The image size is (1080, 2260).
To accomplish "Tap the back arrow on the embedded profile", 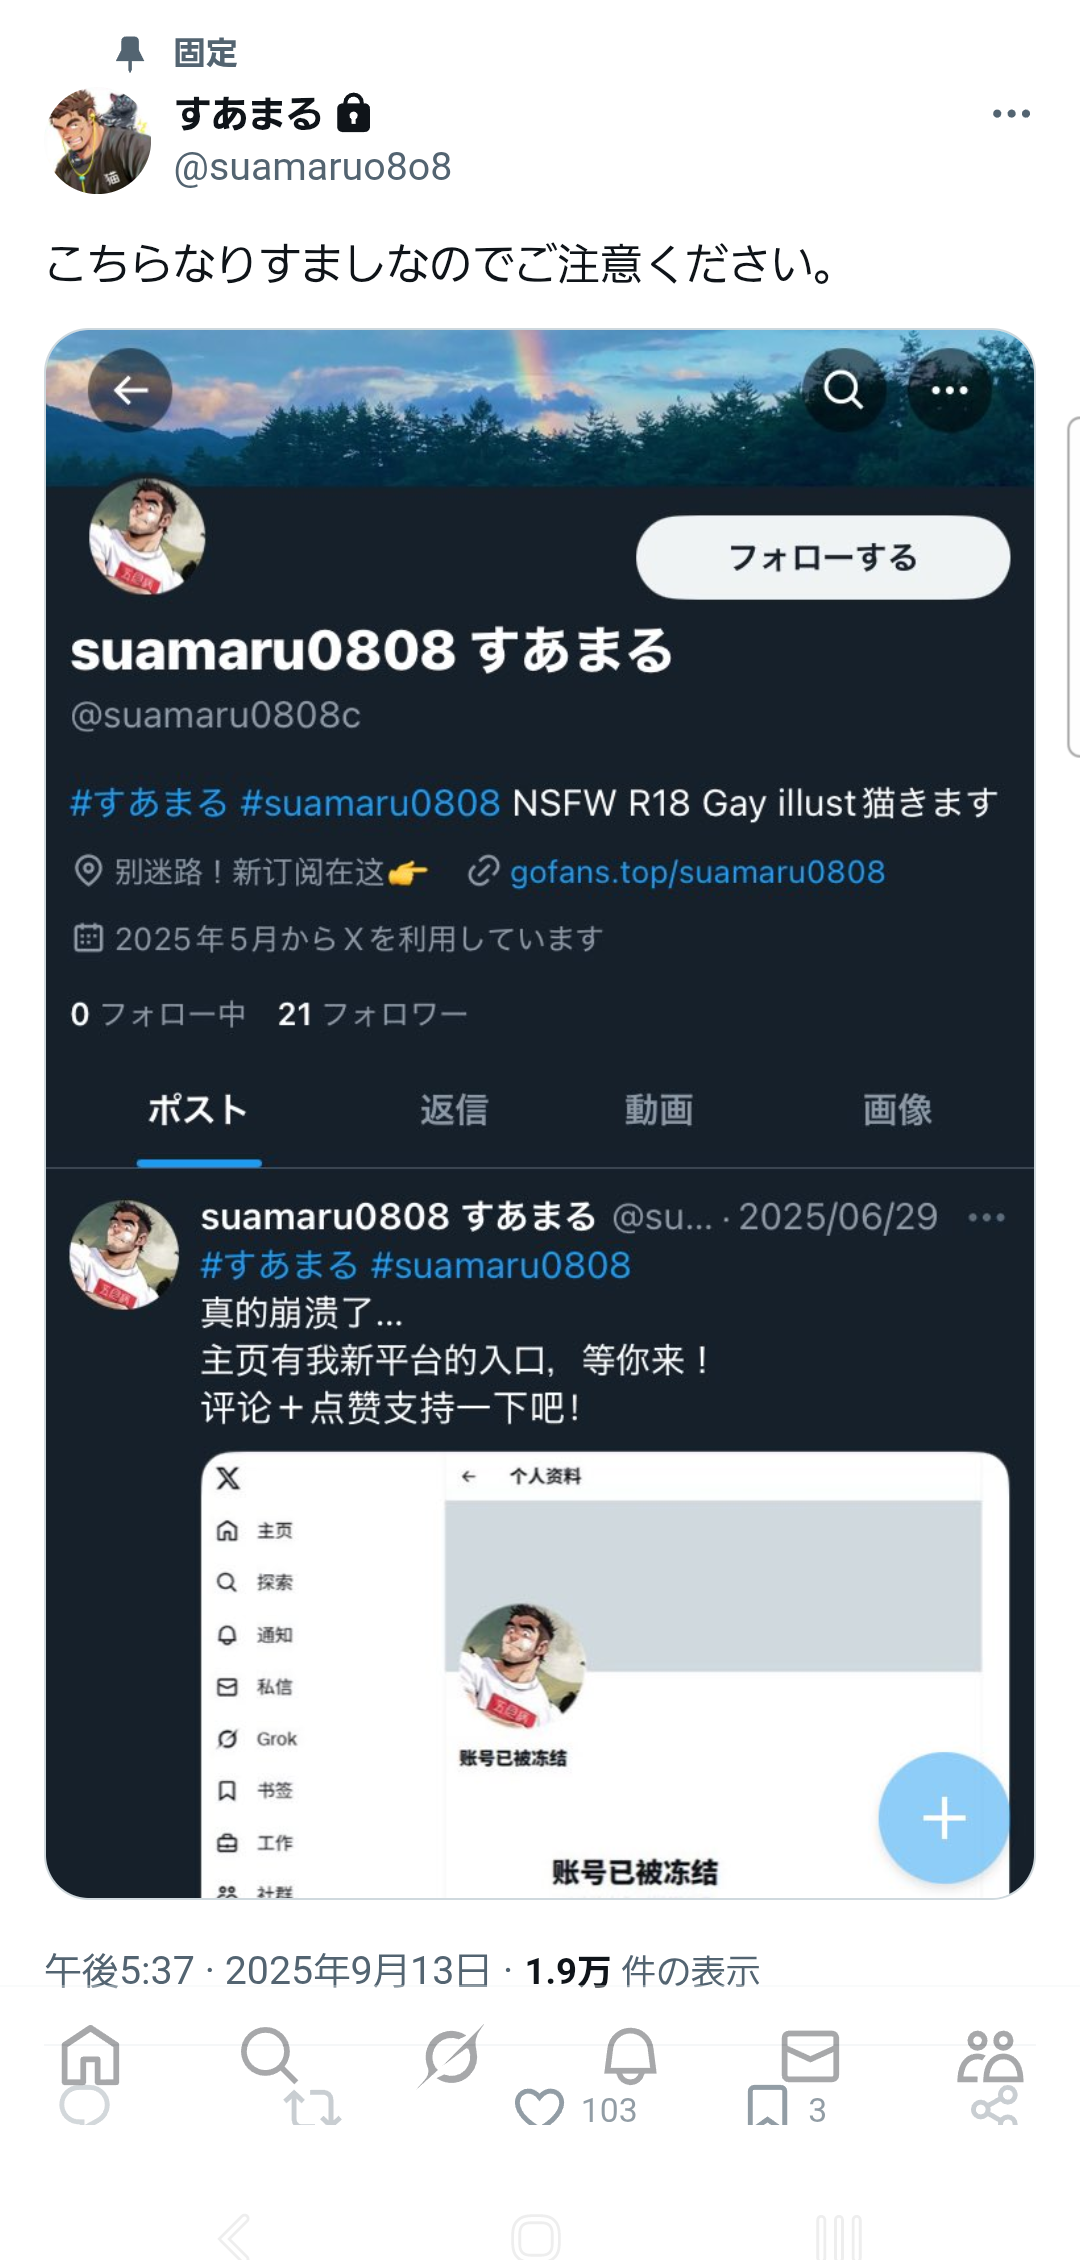I will 130,390.
